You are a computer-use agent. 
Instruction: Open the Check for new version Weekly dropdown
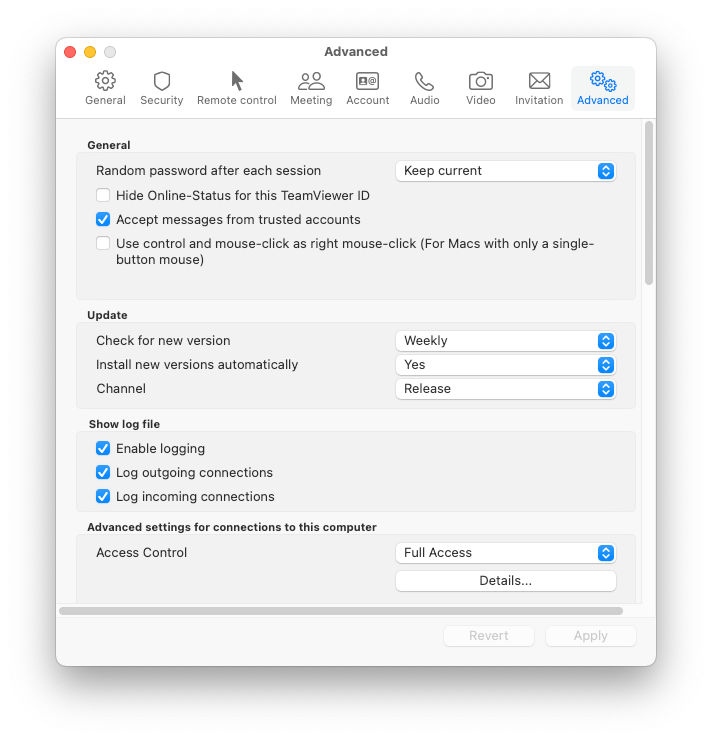coord(506,341)
